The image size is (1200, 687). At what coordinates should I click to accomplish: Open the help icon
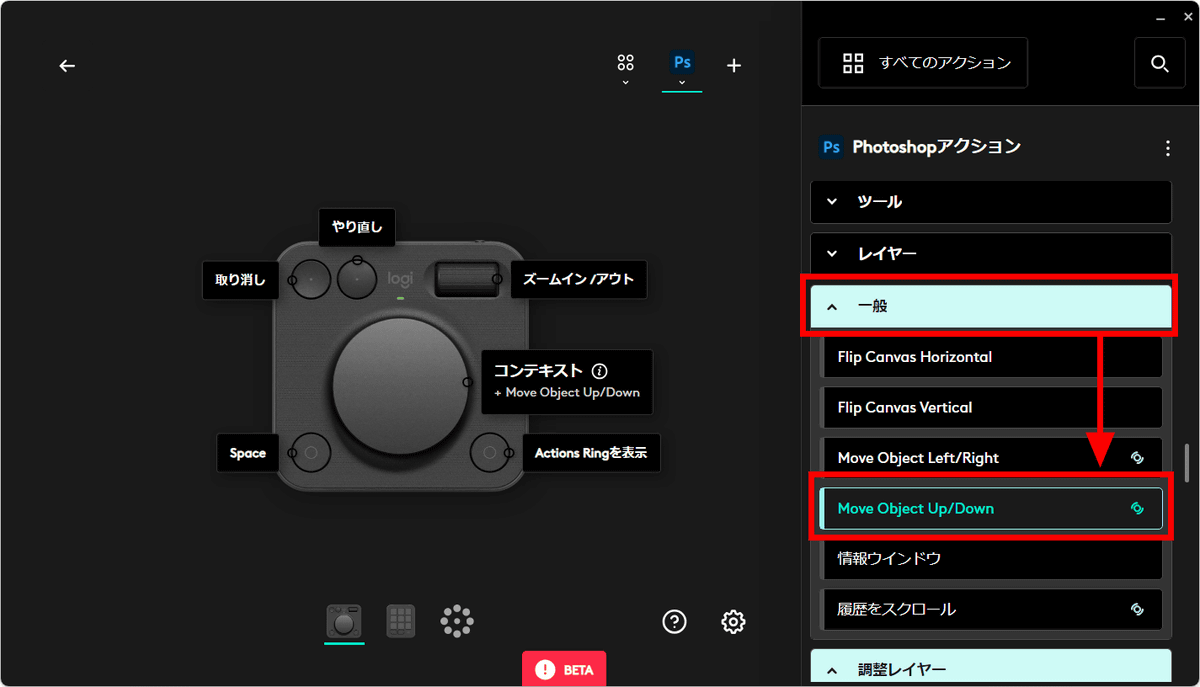coord(674,621)
